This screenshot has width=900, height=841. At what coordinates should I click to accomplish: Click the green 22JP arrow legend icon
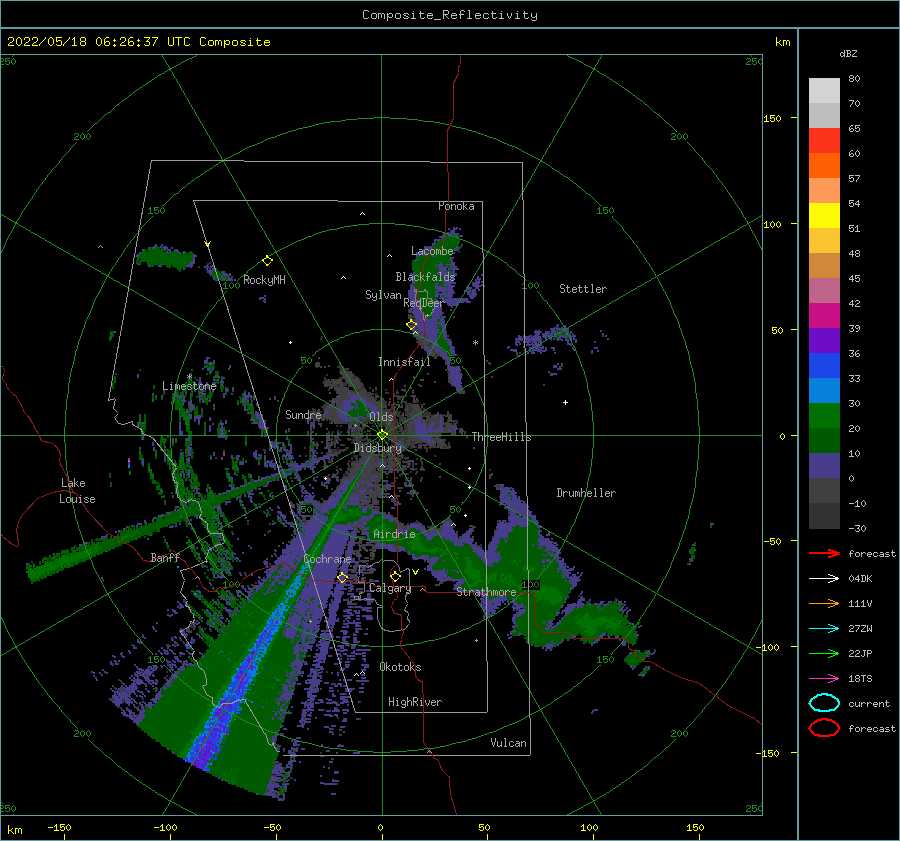824,653
